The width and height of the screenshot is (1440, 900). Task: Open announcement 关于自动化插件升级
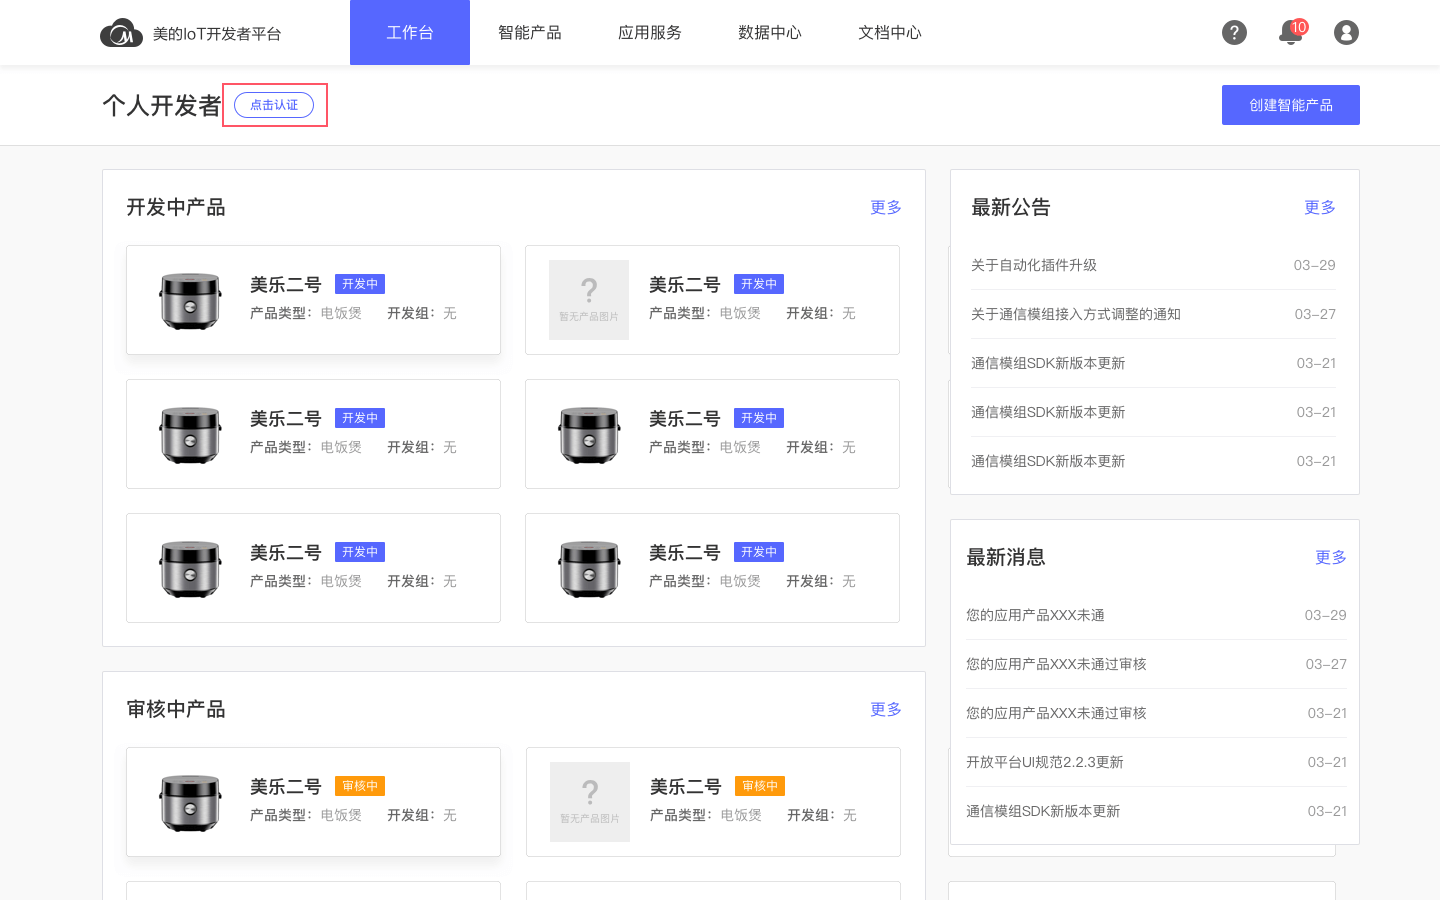click(x=1034, y=265)
